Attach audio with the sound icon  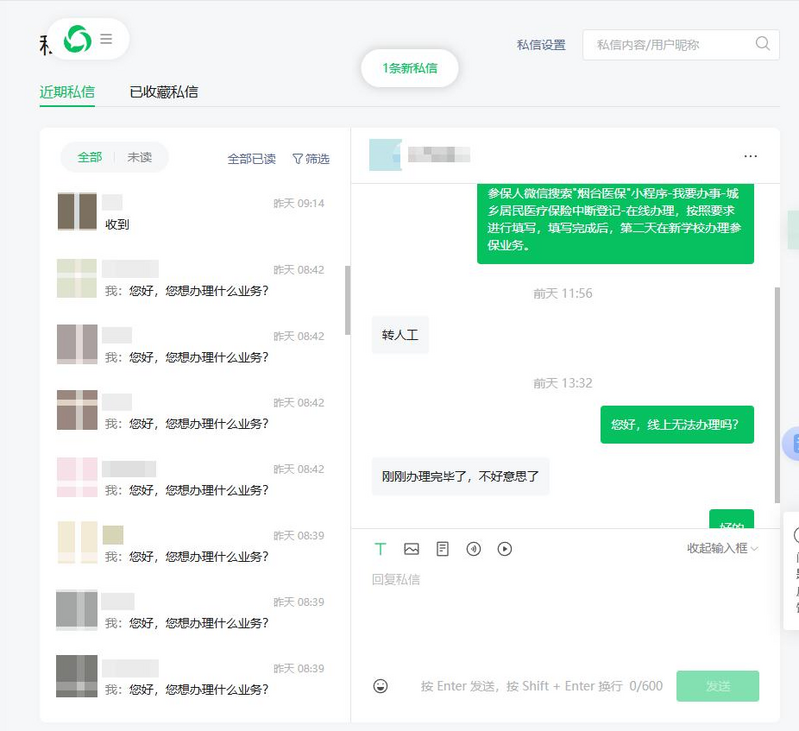pyautogui.click(x=473, y=549)
